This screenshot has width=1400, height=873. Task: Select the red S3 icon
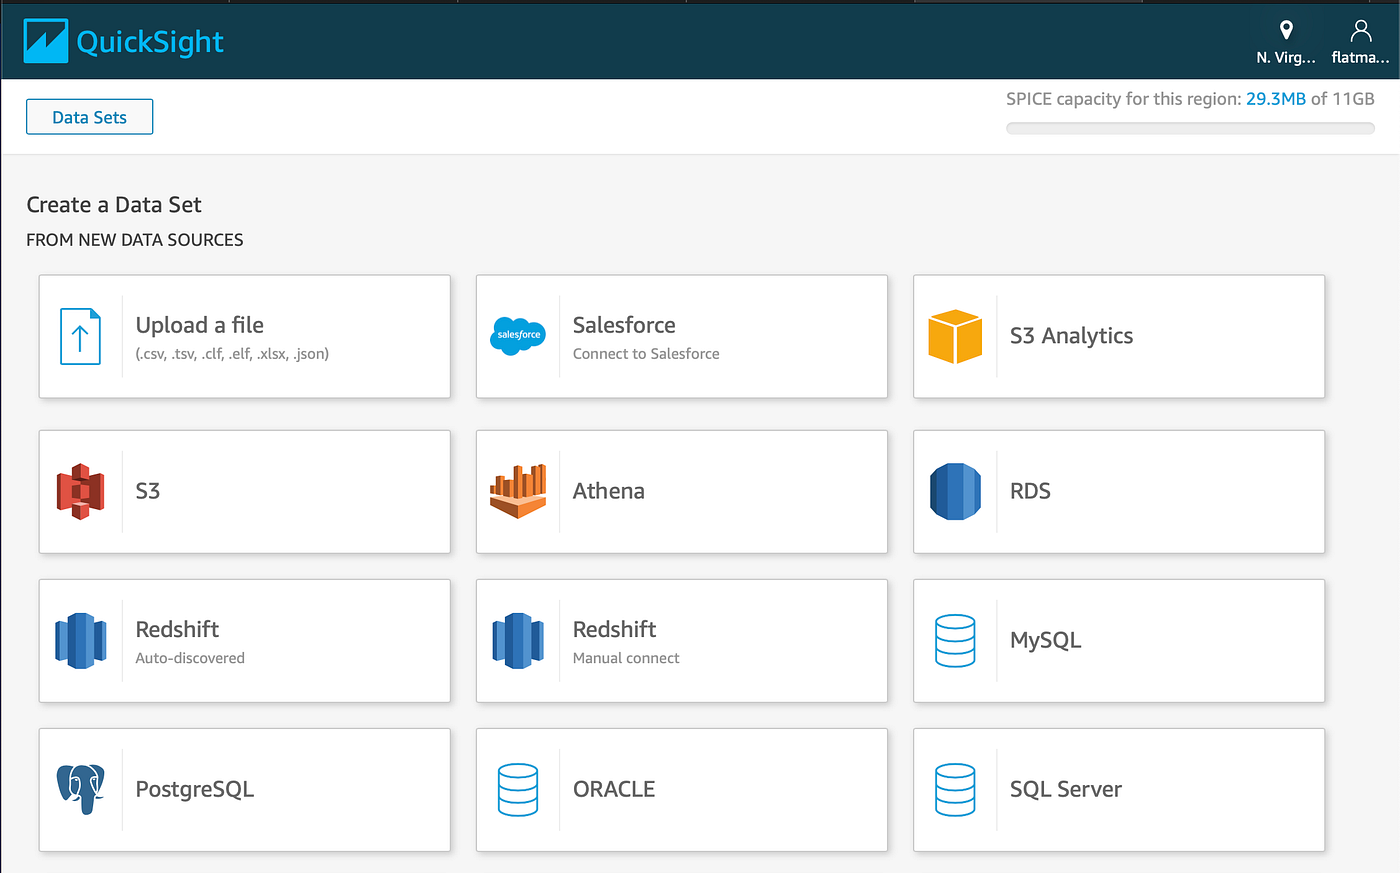point(81,491)
